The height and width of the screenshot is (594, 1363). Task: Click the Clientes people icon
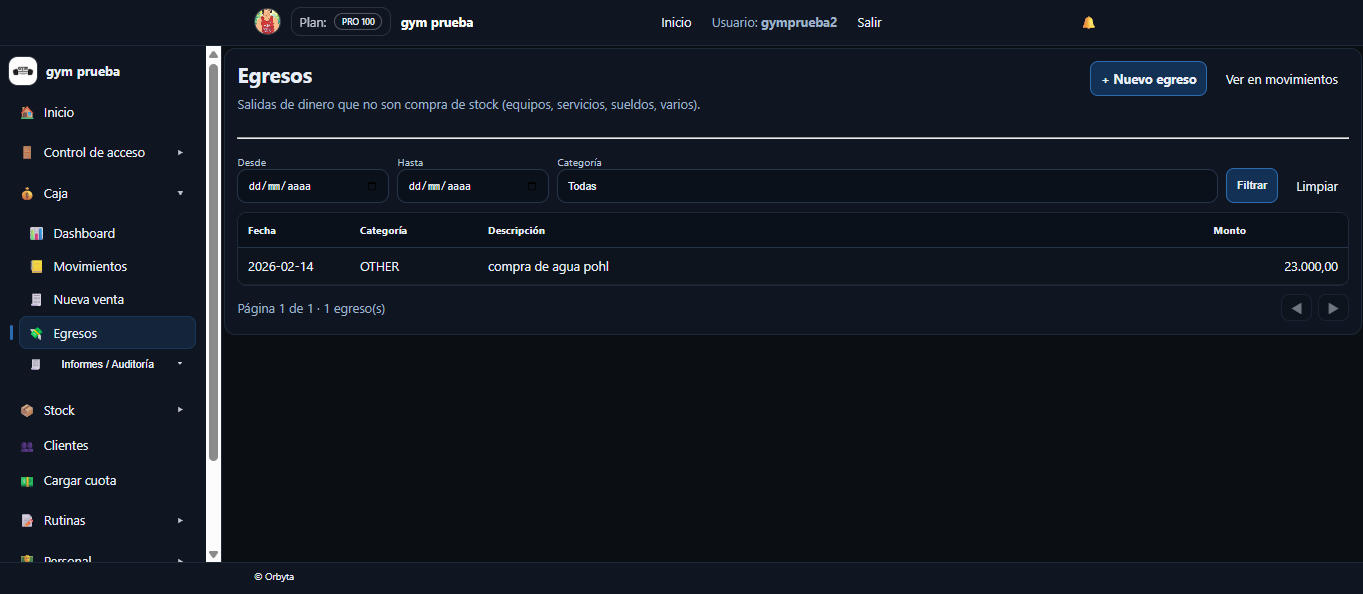click(x=27, y=446)
